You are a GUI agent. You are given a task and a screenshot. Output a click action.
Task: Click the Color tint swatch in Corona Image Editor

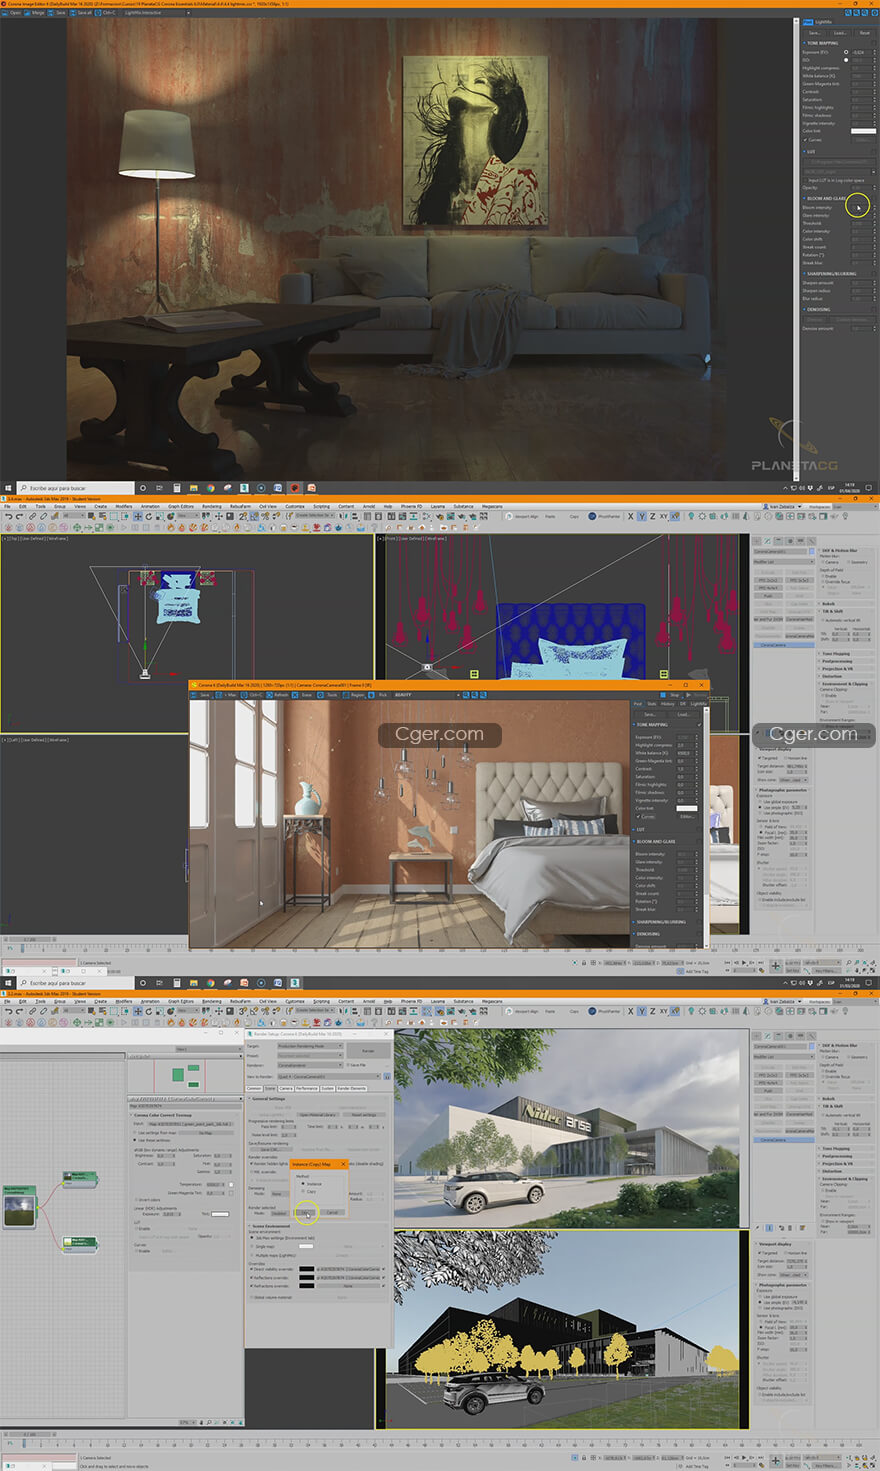[863, 131]
